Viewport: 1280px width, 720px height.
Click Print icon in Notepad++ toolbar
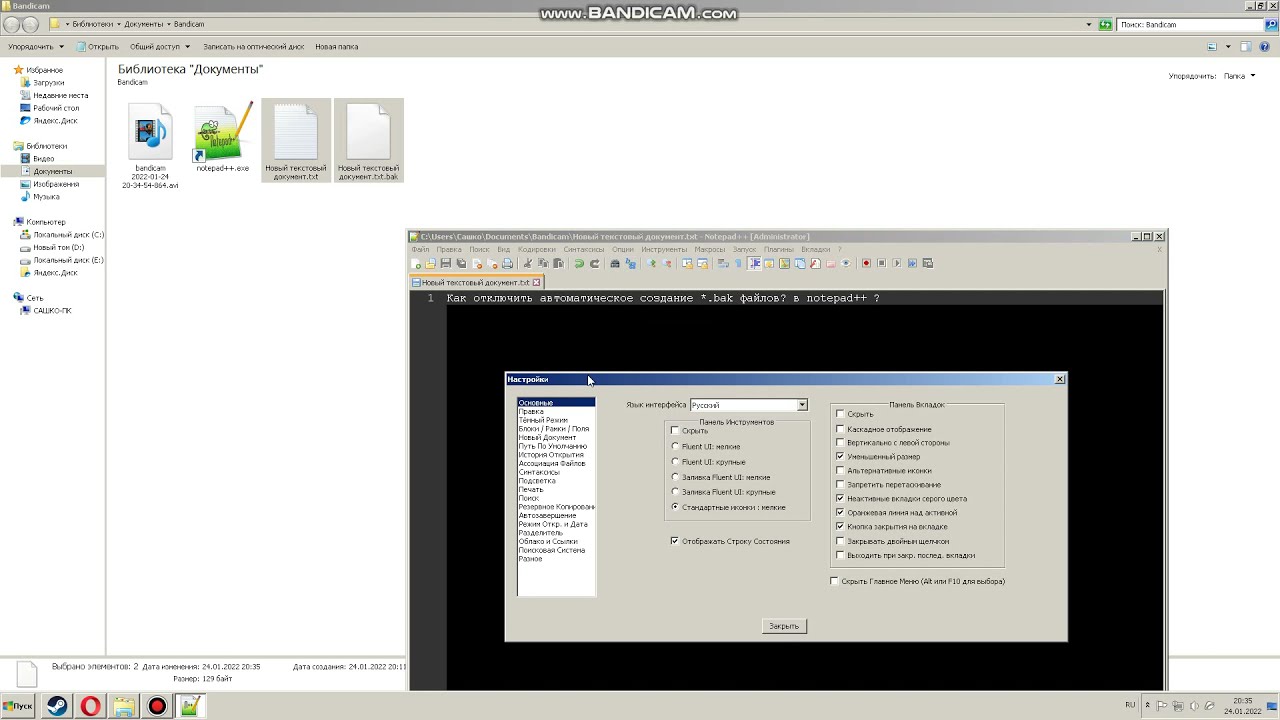coord(507,263)
